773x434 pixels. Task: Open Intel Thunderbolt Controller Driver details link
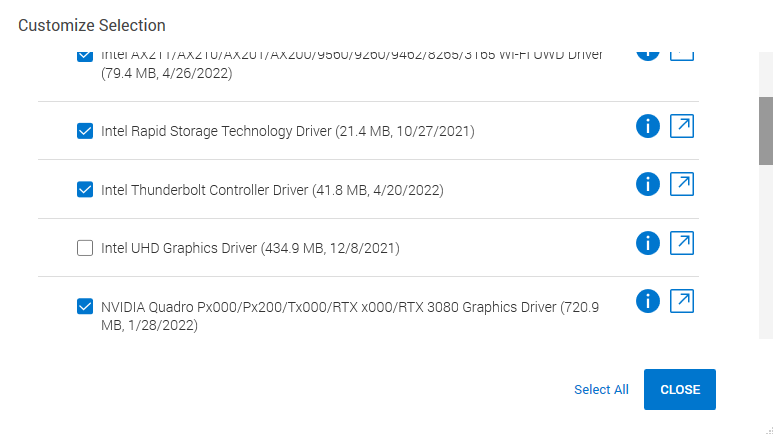[681, 184]
